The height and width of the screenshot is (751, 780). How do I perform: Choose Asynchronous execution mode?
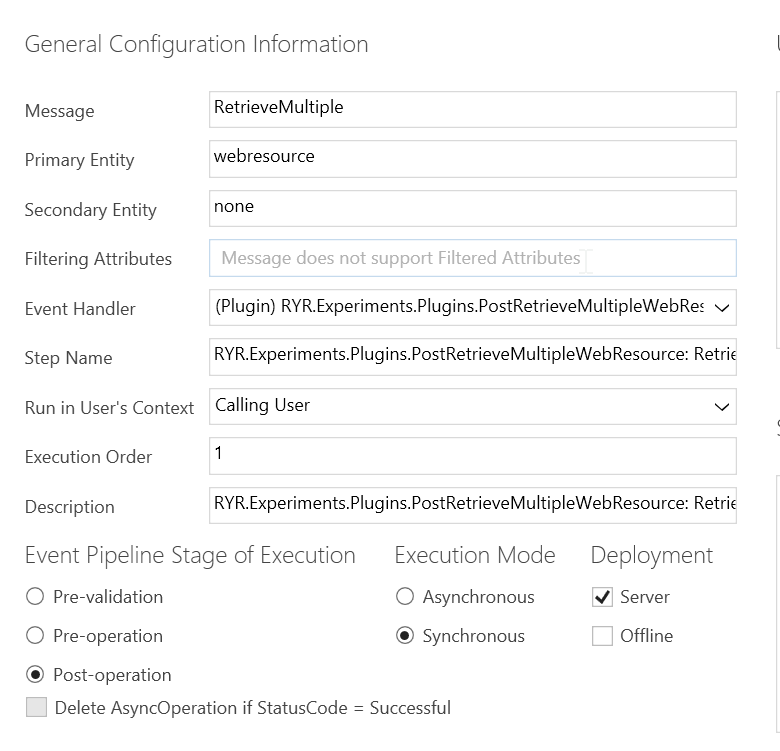point(405,597)
